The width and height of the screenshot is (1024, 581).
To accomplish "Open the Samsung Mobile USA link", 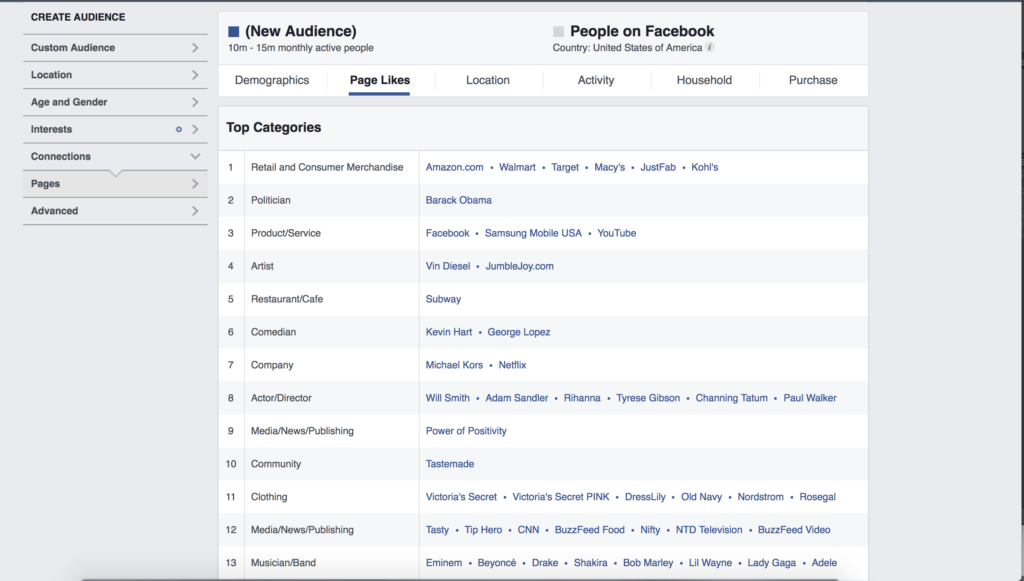I will 533,233.
